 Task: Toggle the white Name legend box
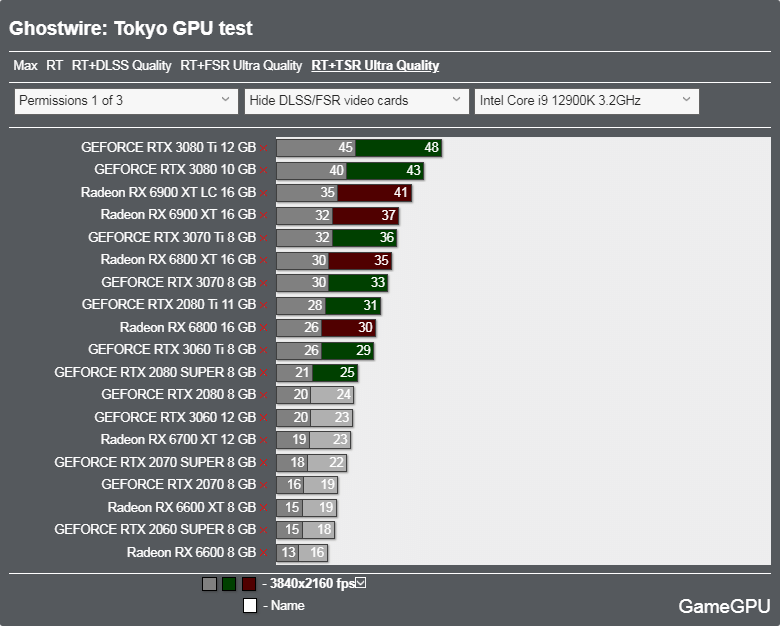point(250,606)
